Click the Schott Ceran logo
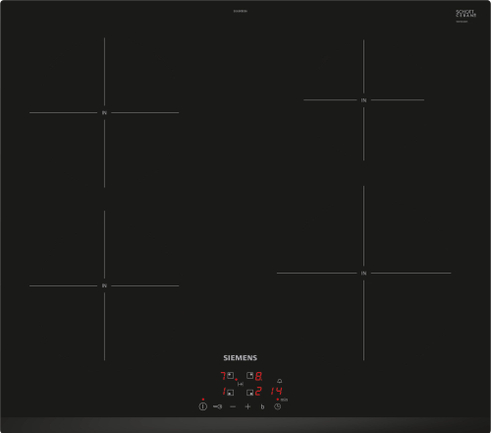Image resolution: width=491 pixels, height=433 pixels. (x=466, y=14)
